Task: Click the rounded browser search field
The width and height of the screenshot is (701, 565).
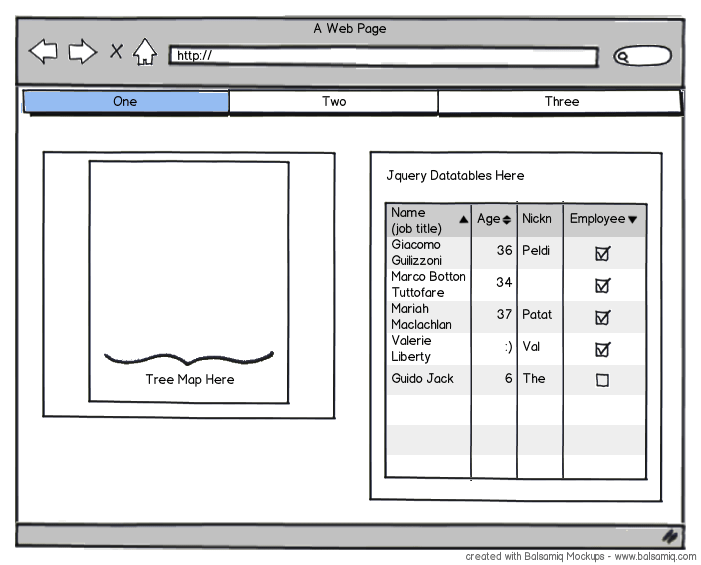Action: (642, 56)
